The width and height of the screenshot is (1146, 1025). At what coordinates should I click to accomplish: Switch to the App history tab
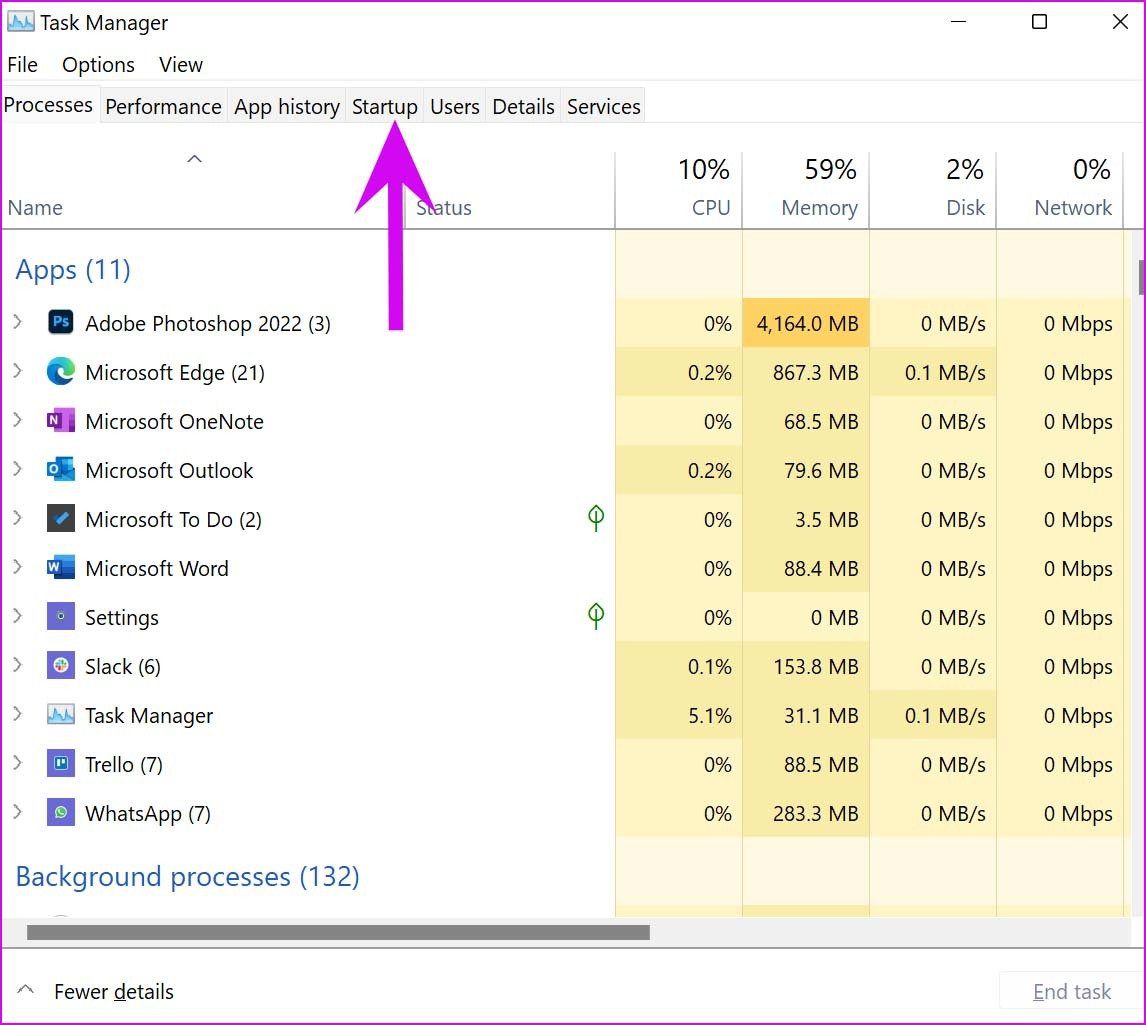click(286, 107)
